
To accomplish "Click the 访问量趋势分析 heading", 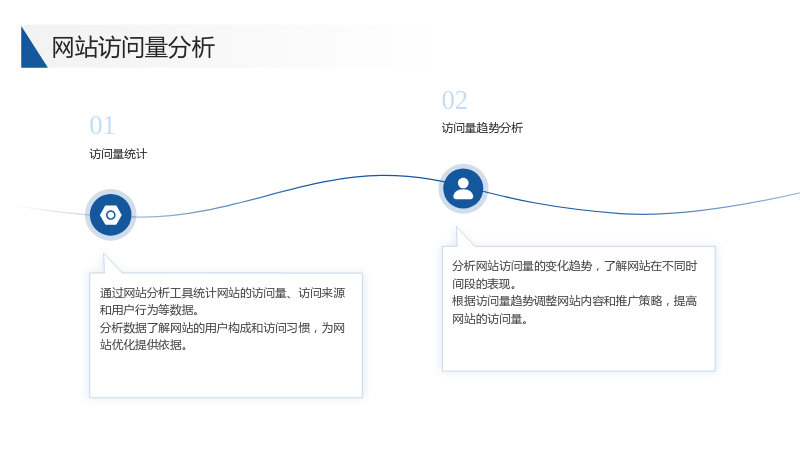I will [482, 128].
